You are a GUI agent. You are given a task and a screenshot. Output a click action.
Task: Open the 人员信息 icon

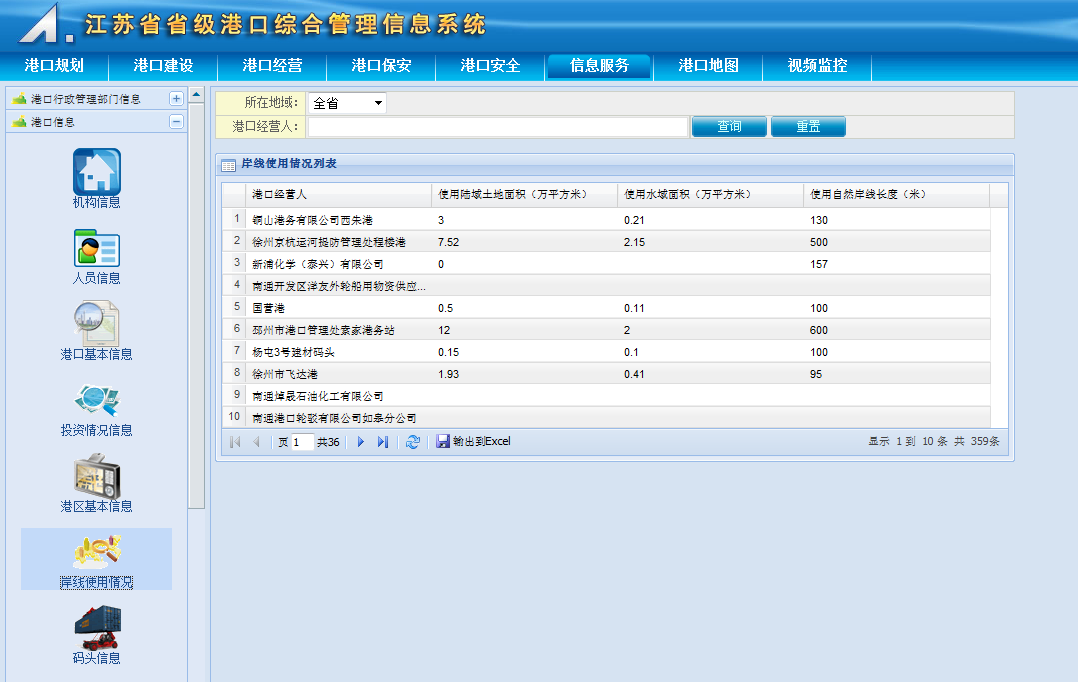coord(97,248)
